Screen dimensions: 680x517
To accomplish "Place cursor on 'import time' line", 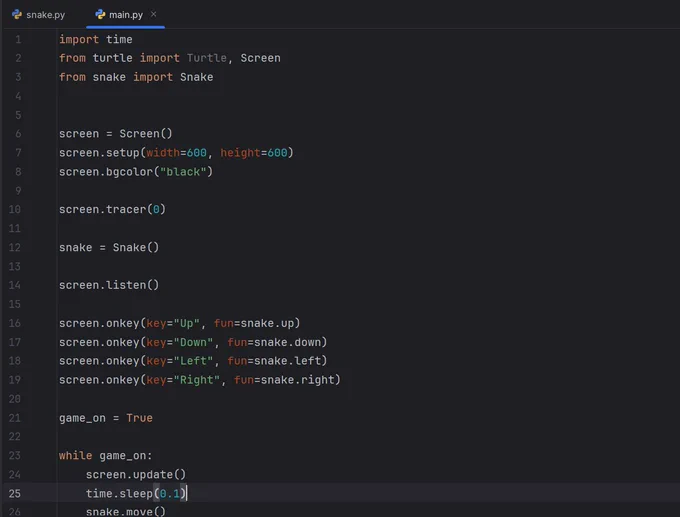I will tap(96, 39).
